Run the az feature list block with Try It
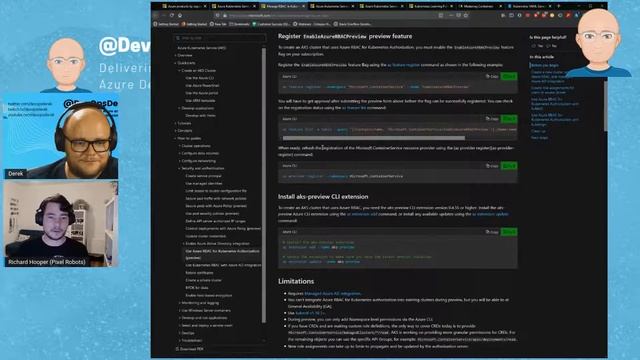 coord(509,119)
